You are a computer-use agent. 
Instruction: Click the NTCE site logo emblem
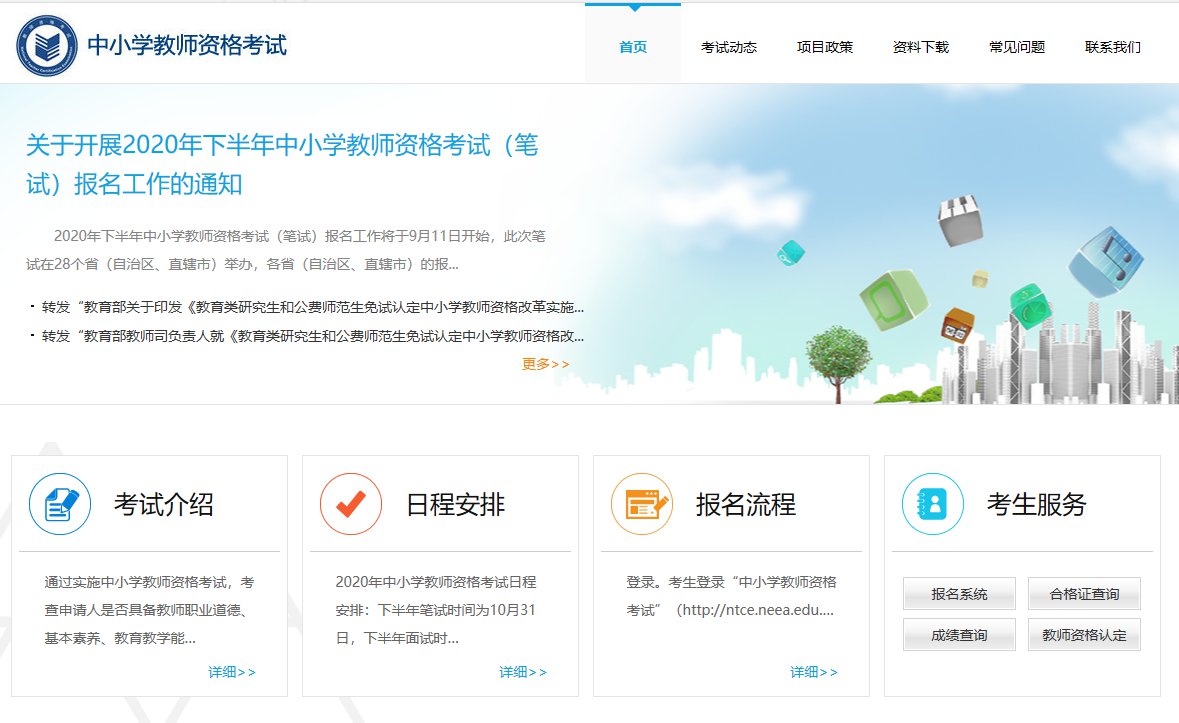coord(45,46)
